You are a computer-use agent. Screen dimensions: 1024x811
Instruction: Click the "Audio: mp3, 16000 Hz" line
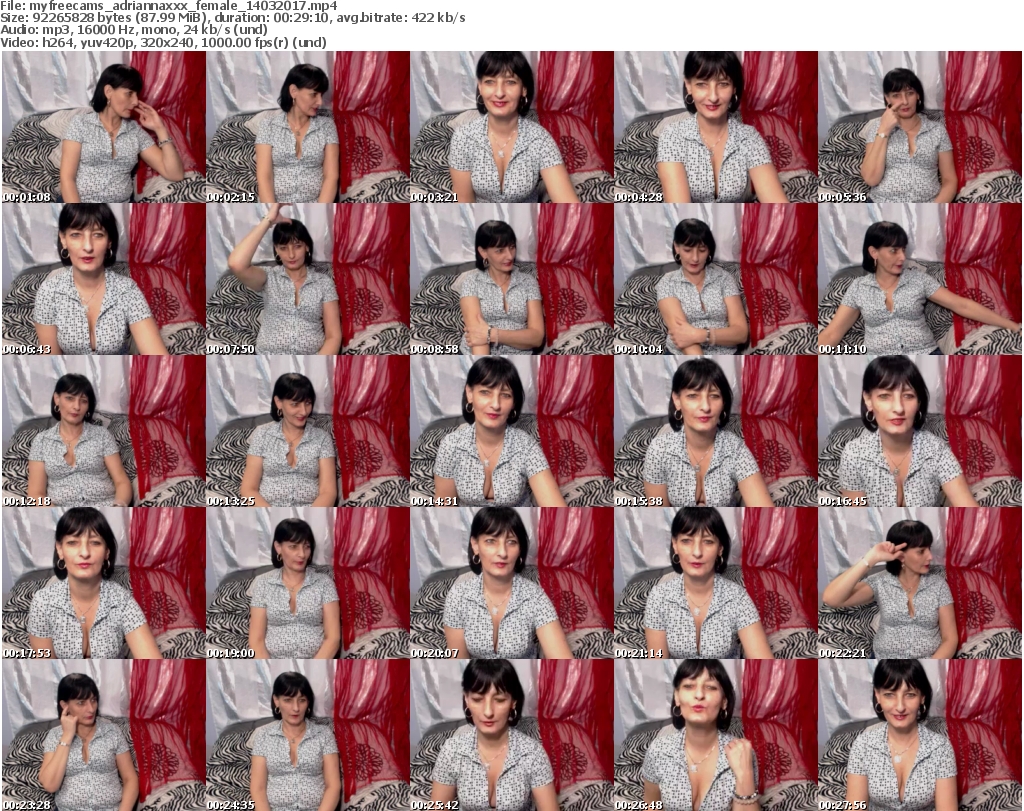click(134, 30)
